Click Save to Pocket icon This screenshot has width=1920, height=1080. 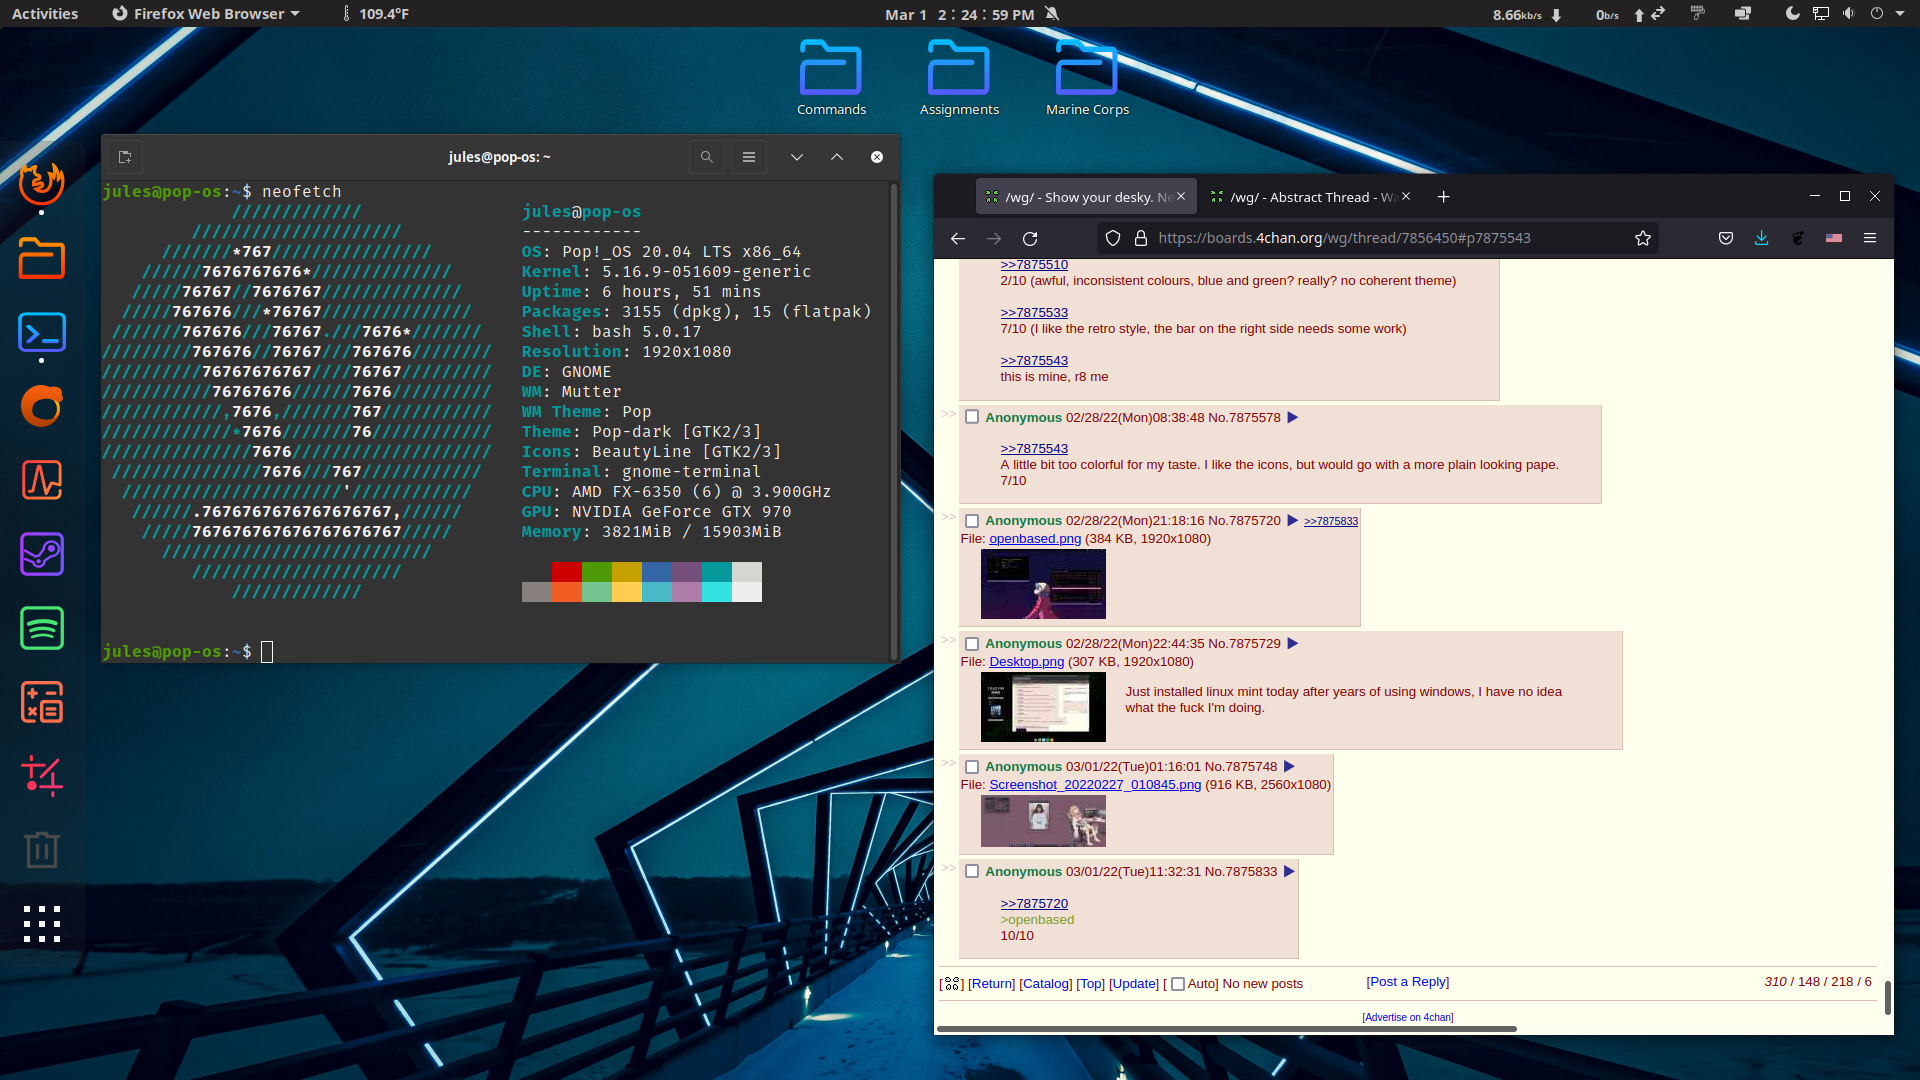(x=1725, y=238)
